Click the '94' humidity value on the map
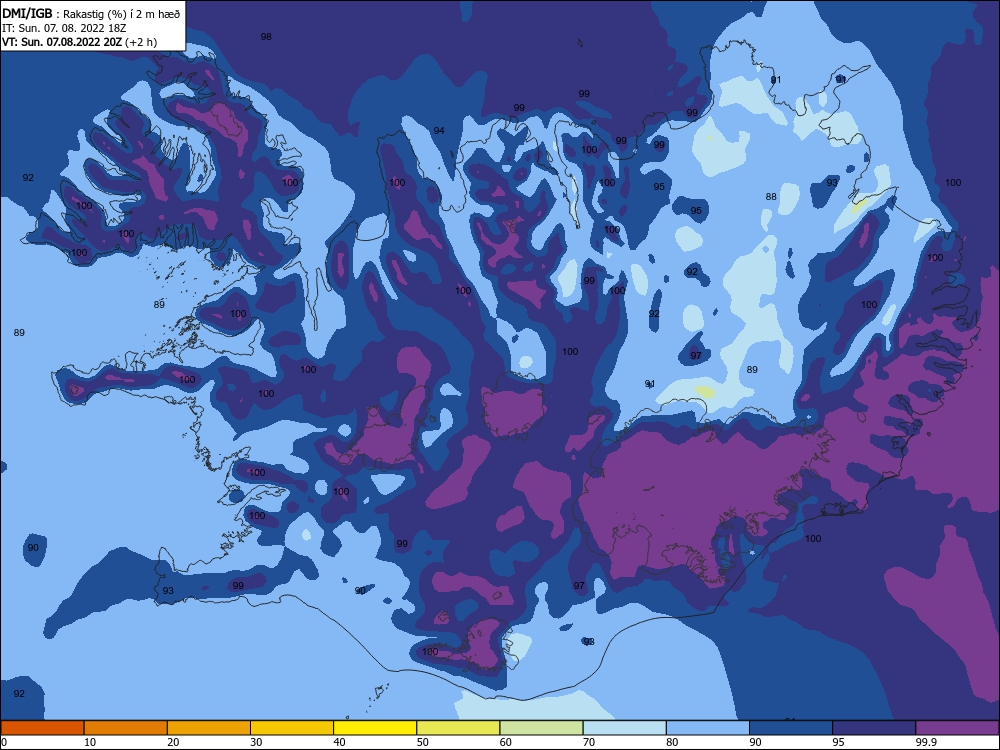1000x750 pixels. [x=439, y=131]
